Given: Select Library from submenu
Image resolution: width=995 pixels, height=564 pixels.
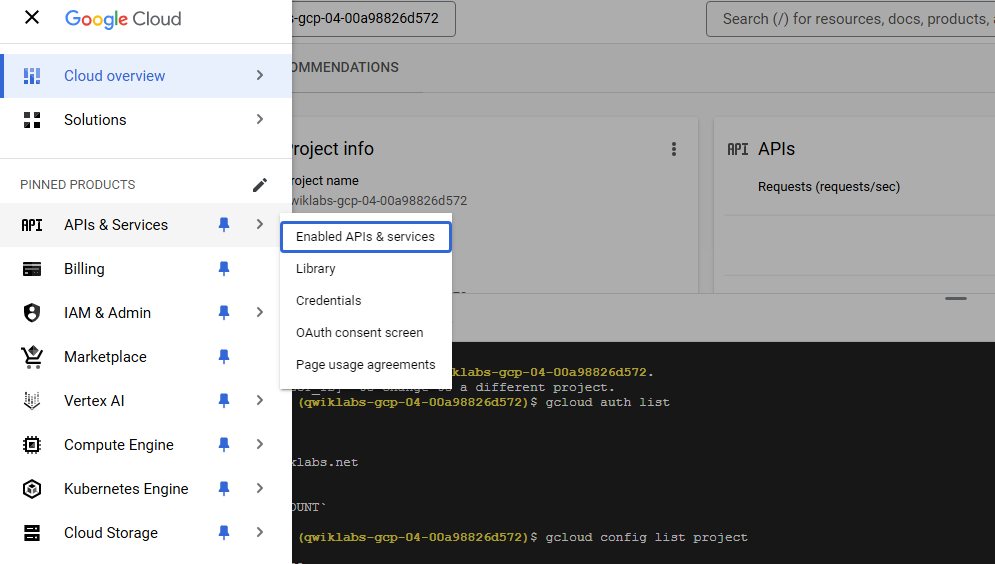Looking at the screenshot, I should tap(366, 269).
